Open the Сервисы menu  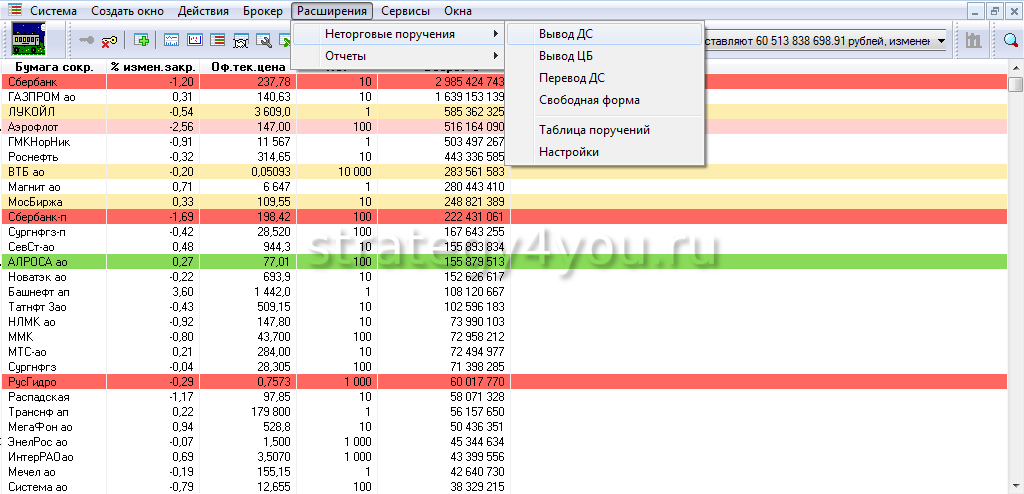[405, 11]
